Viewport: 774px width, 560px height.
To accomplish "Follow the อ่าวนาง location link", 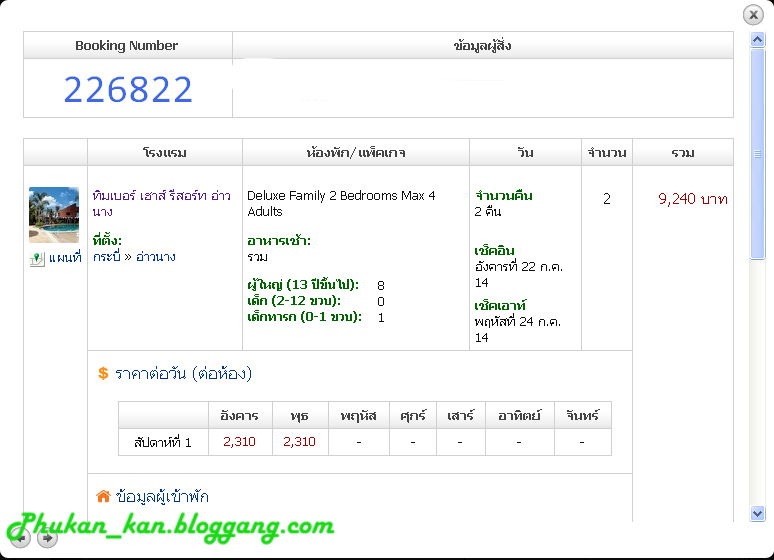I will [155, 257].
